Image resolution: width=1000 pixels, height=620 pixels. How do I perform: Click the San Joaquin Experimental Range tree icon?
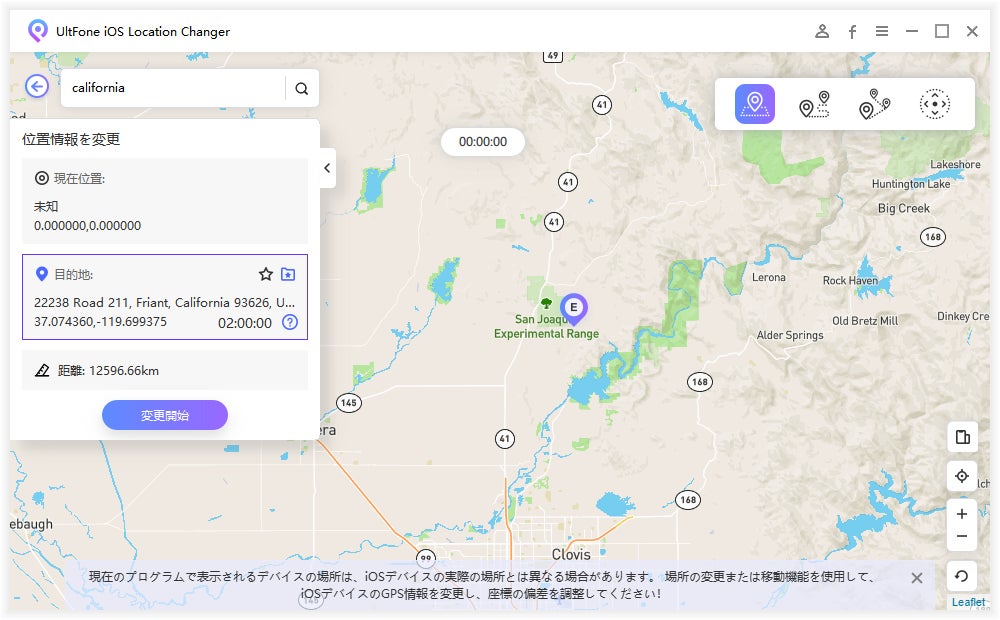[x=546, y=302]
